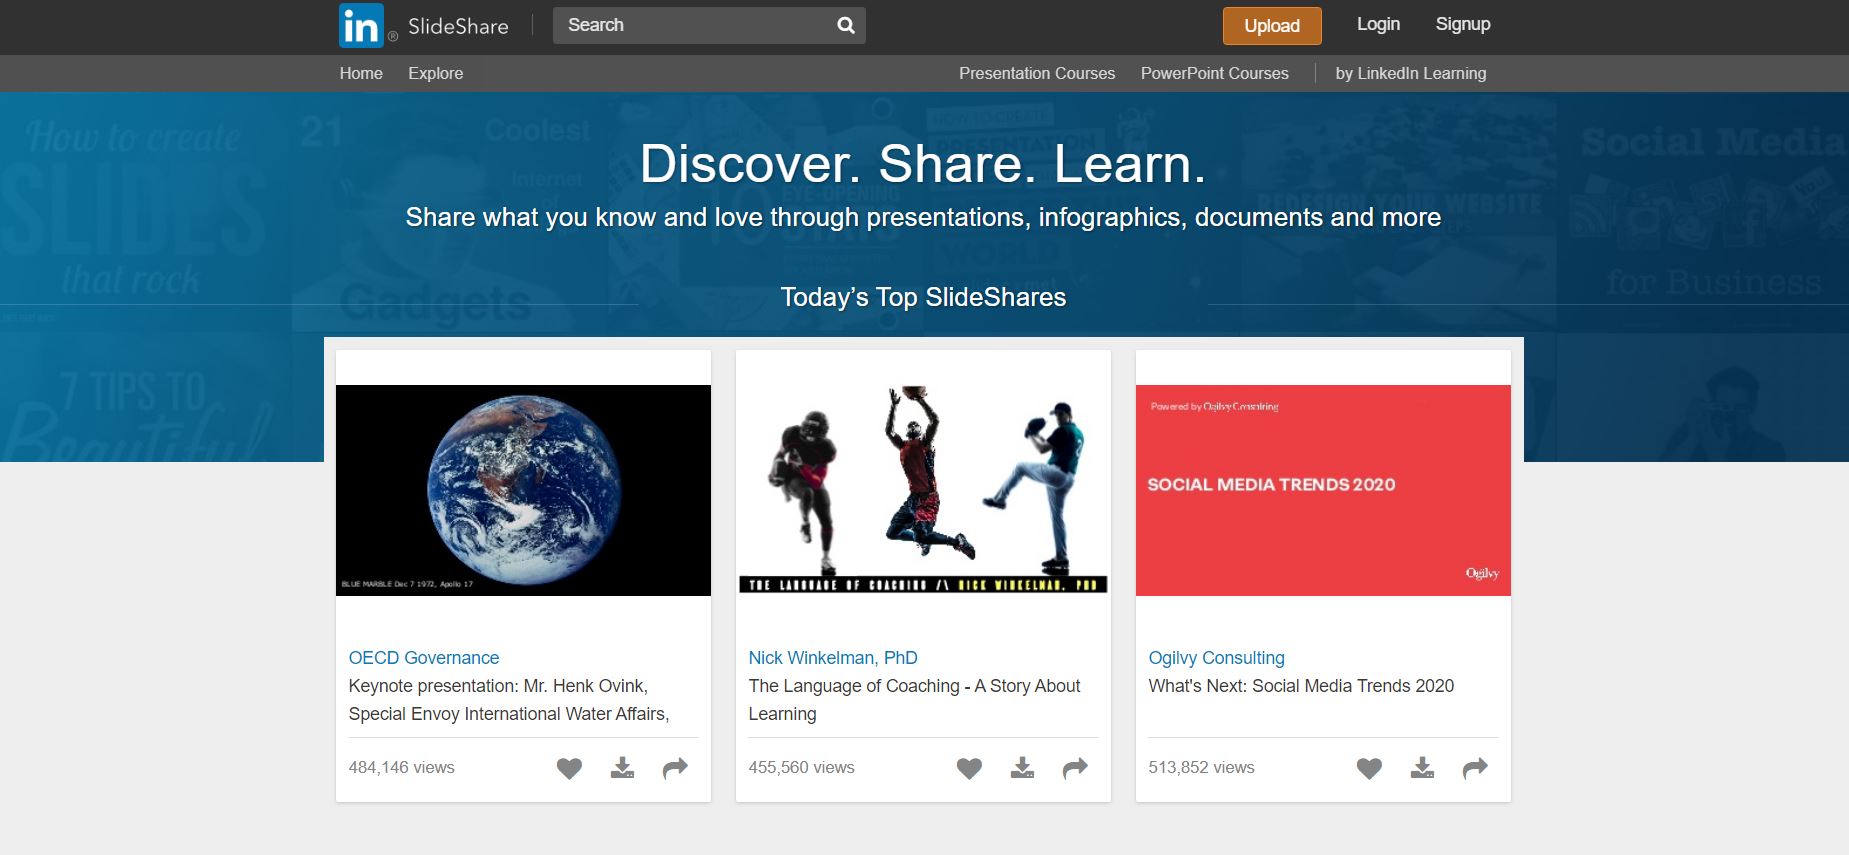Download the Social Media Trends 2020 slideshow
The image size is (1849, 855).
coord(1422,768)
